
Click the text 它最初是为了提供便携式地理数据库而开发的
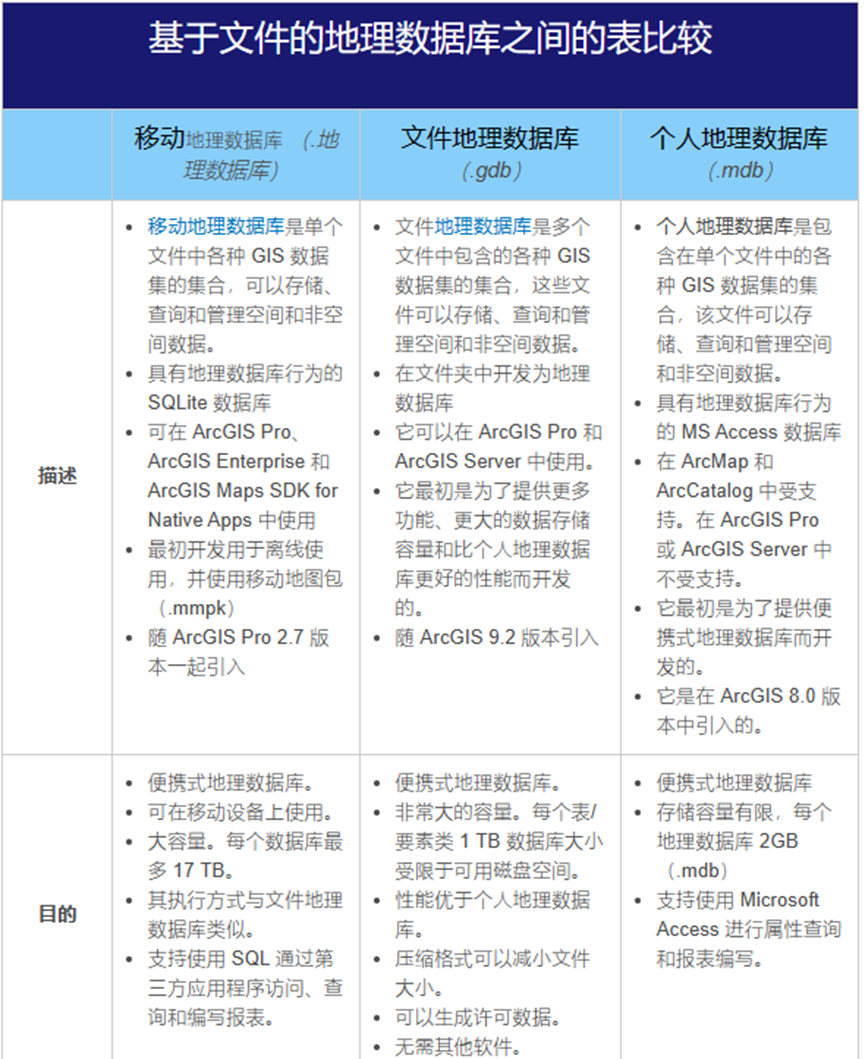click(x=744, y=638)
